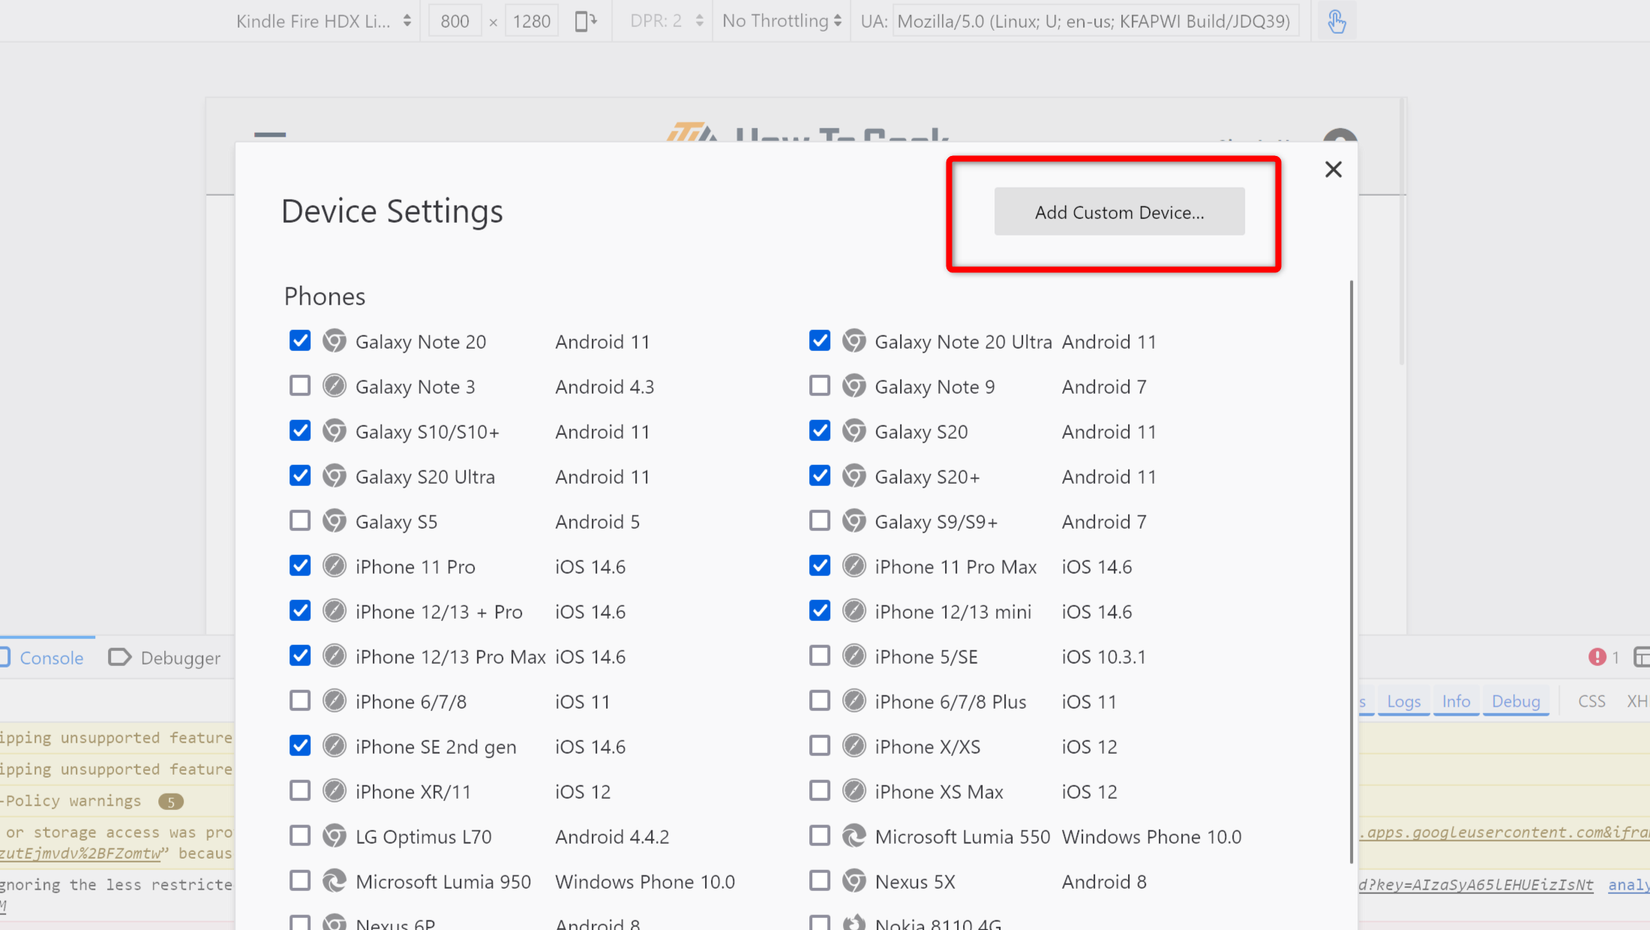
Task: Enable the touch simulation pointer icon
Action: [1336, 20]
